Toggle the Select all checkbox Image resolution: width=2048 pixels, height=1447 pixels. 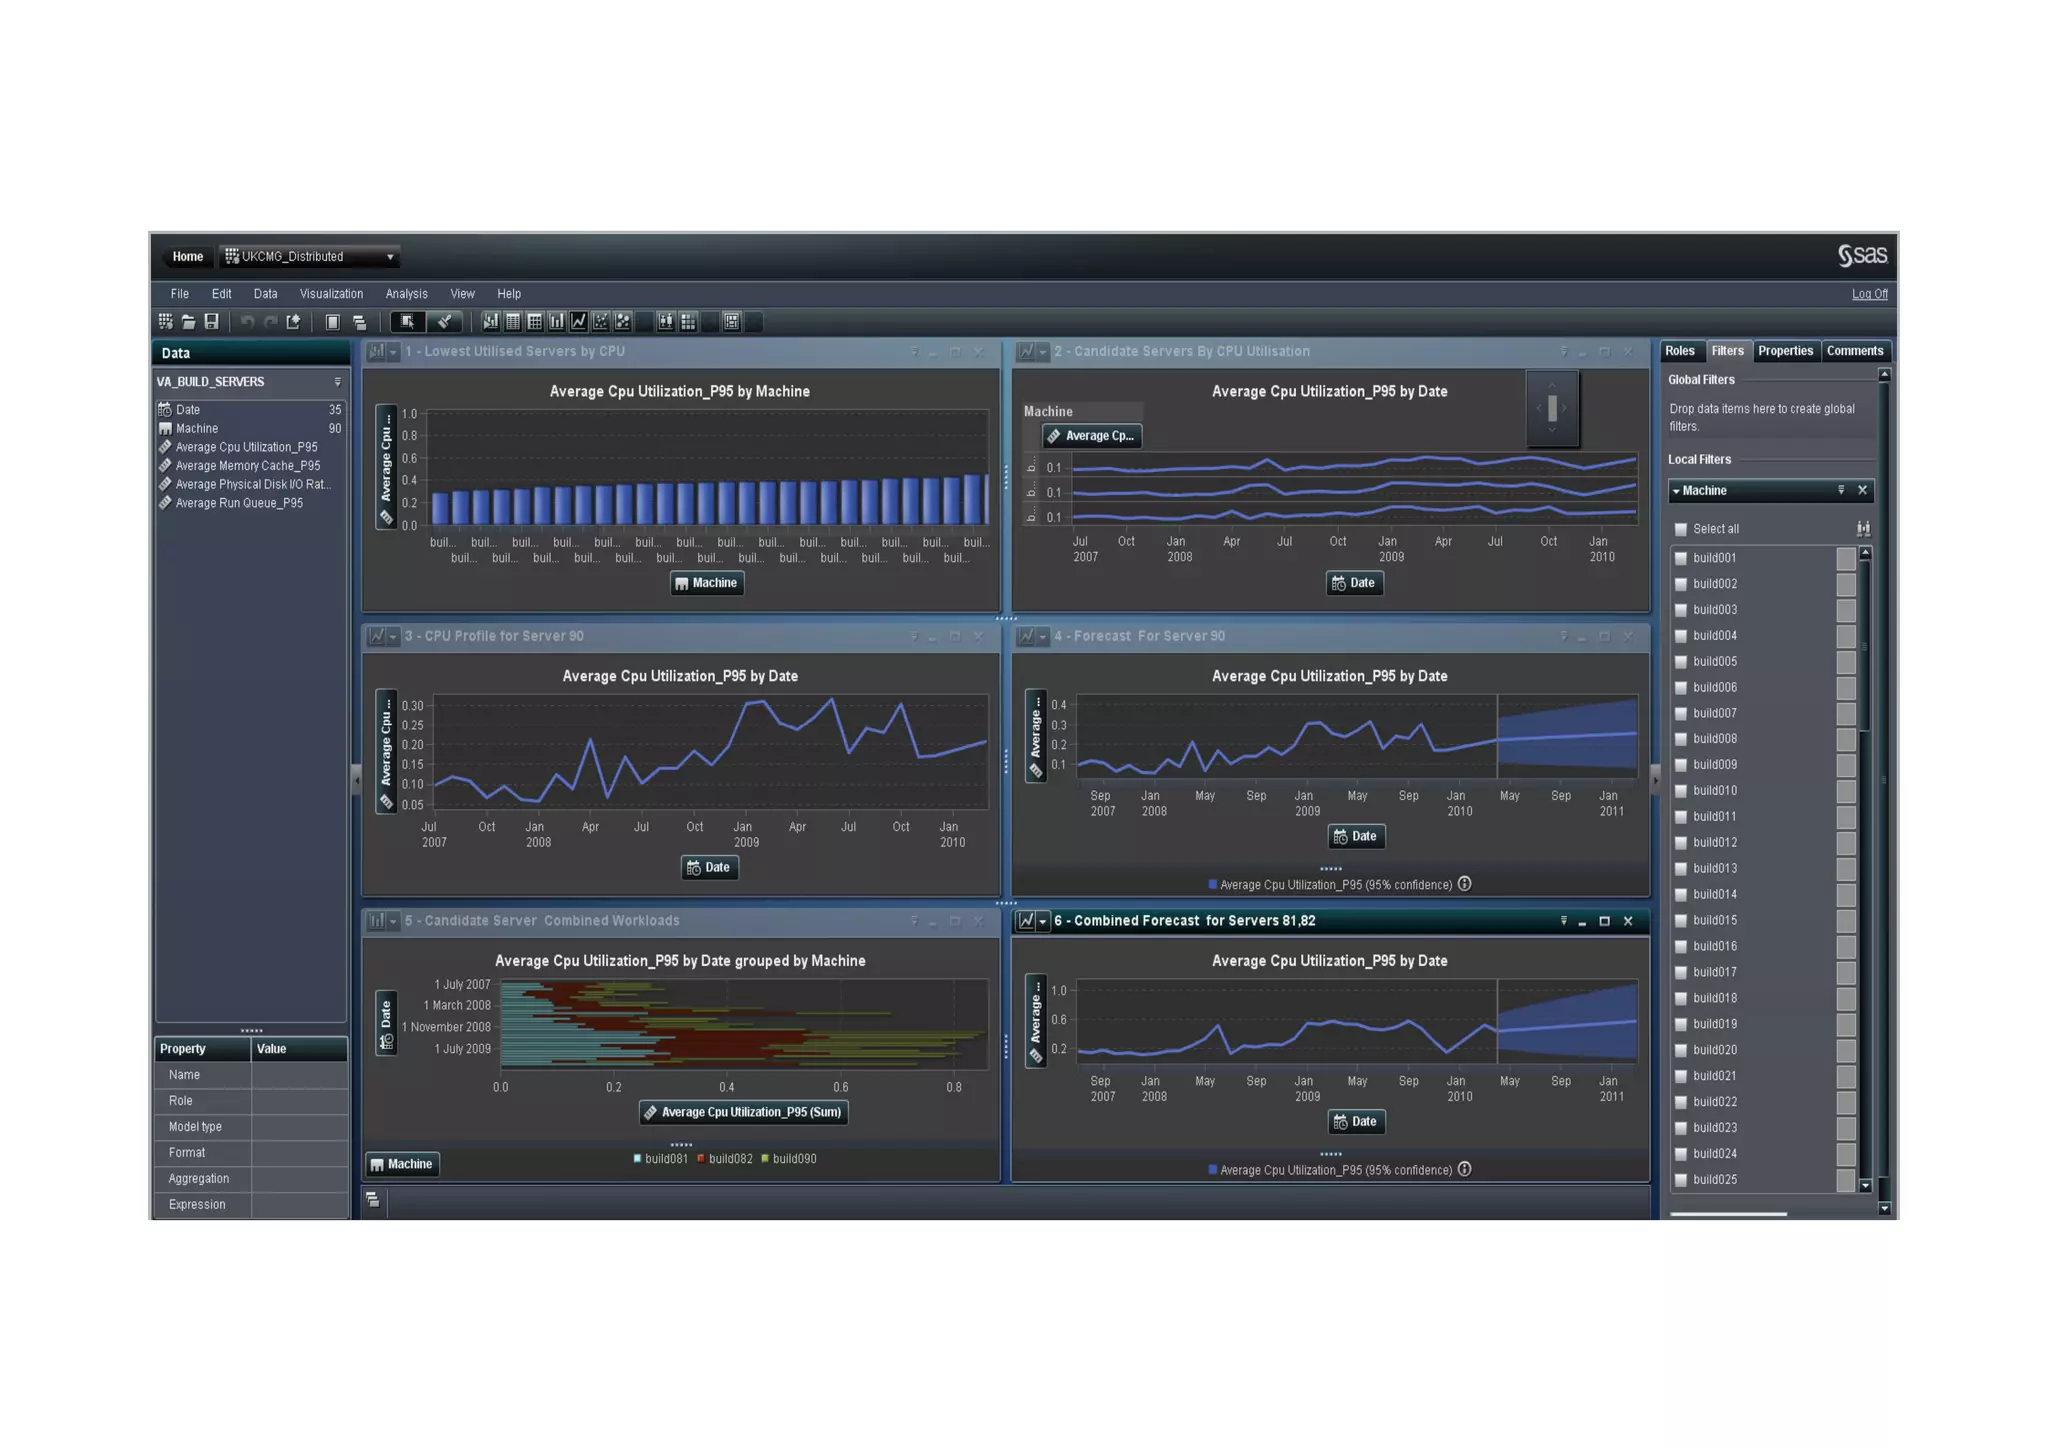pyautogui.click(x=1681, y=529)
